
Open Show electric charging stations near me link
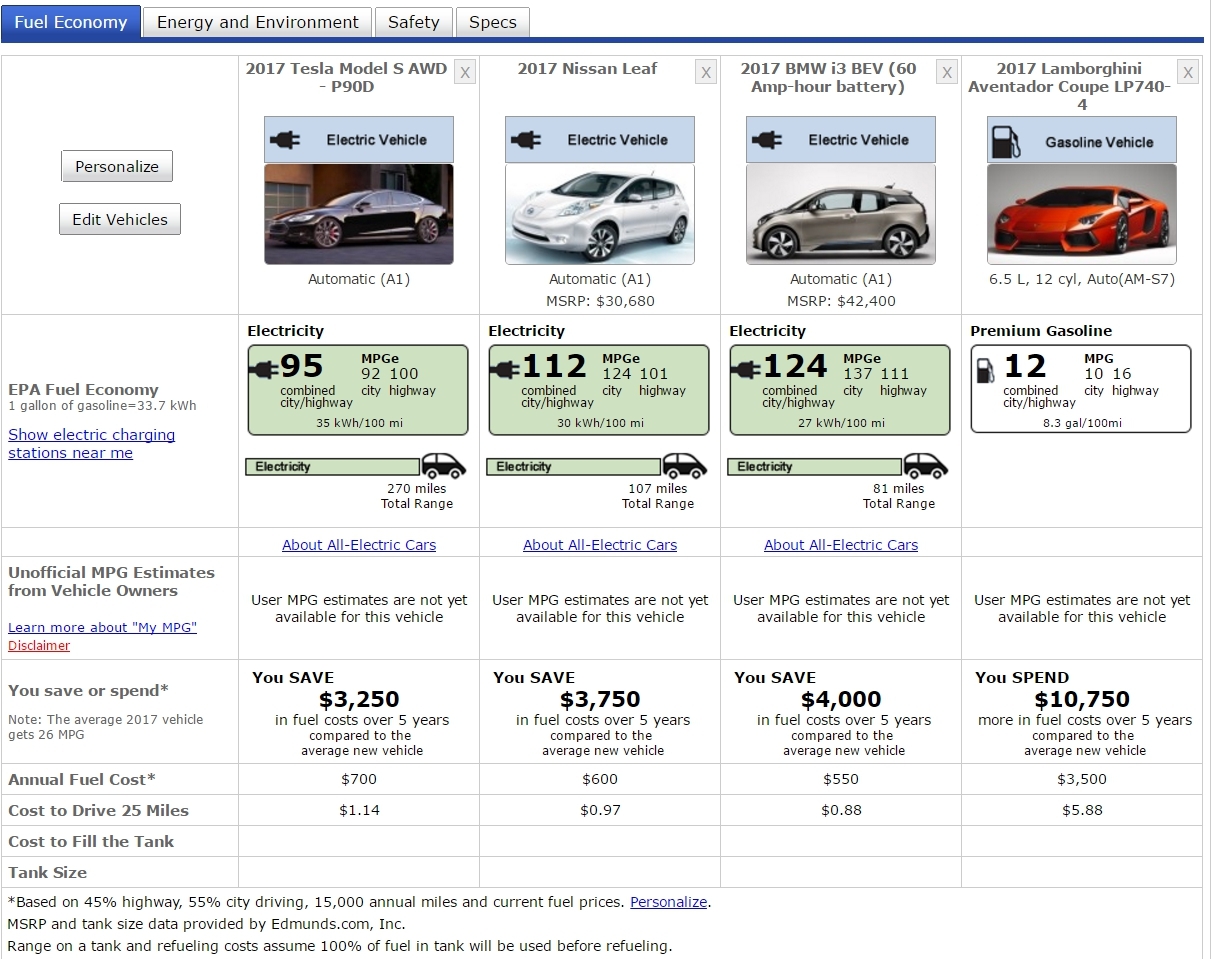(x=91, y=444)
